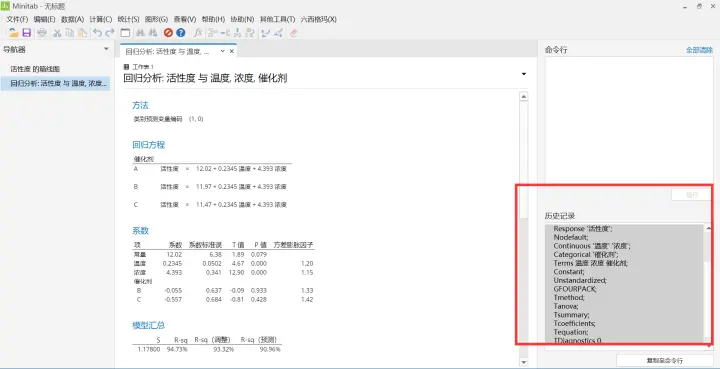The width and height of the screenshot is (720, 369).
Task: Click the output pane scroll-up arrow
Action: tap(523, 96)
